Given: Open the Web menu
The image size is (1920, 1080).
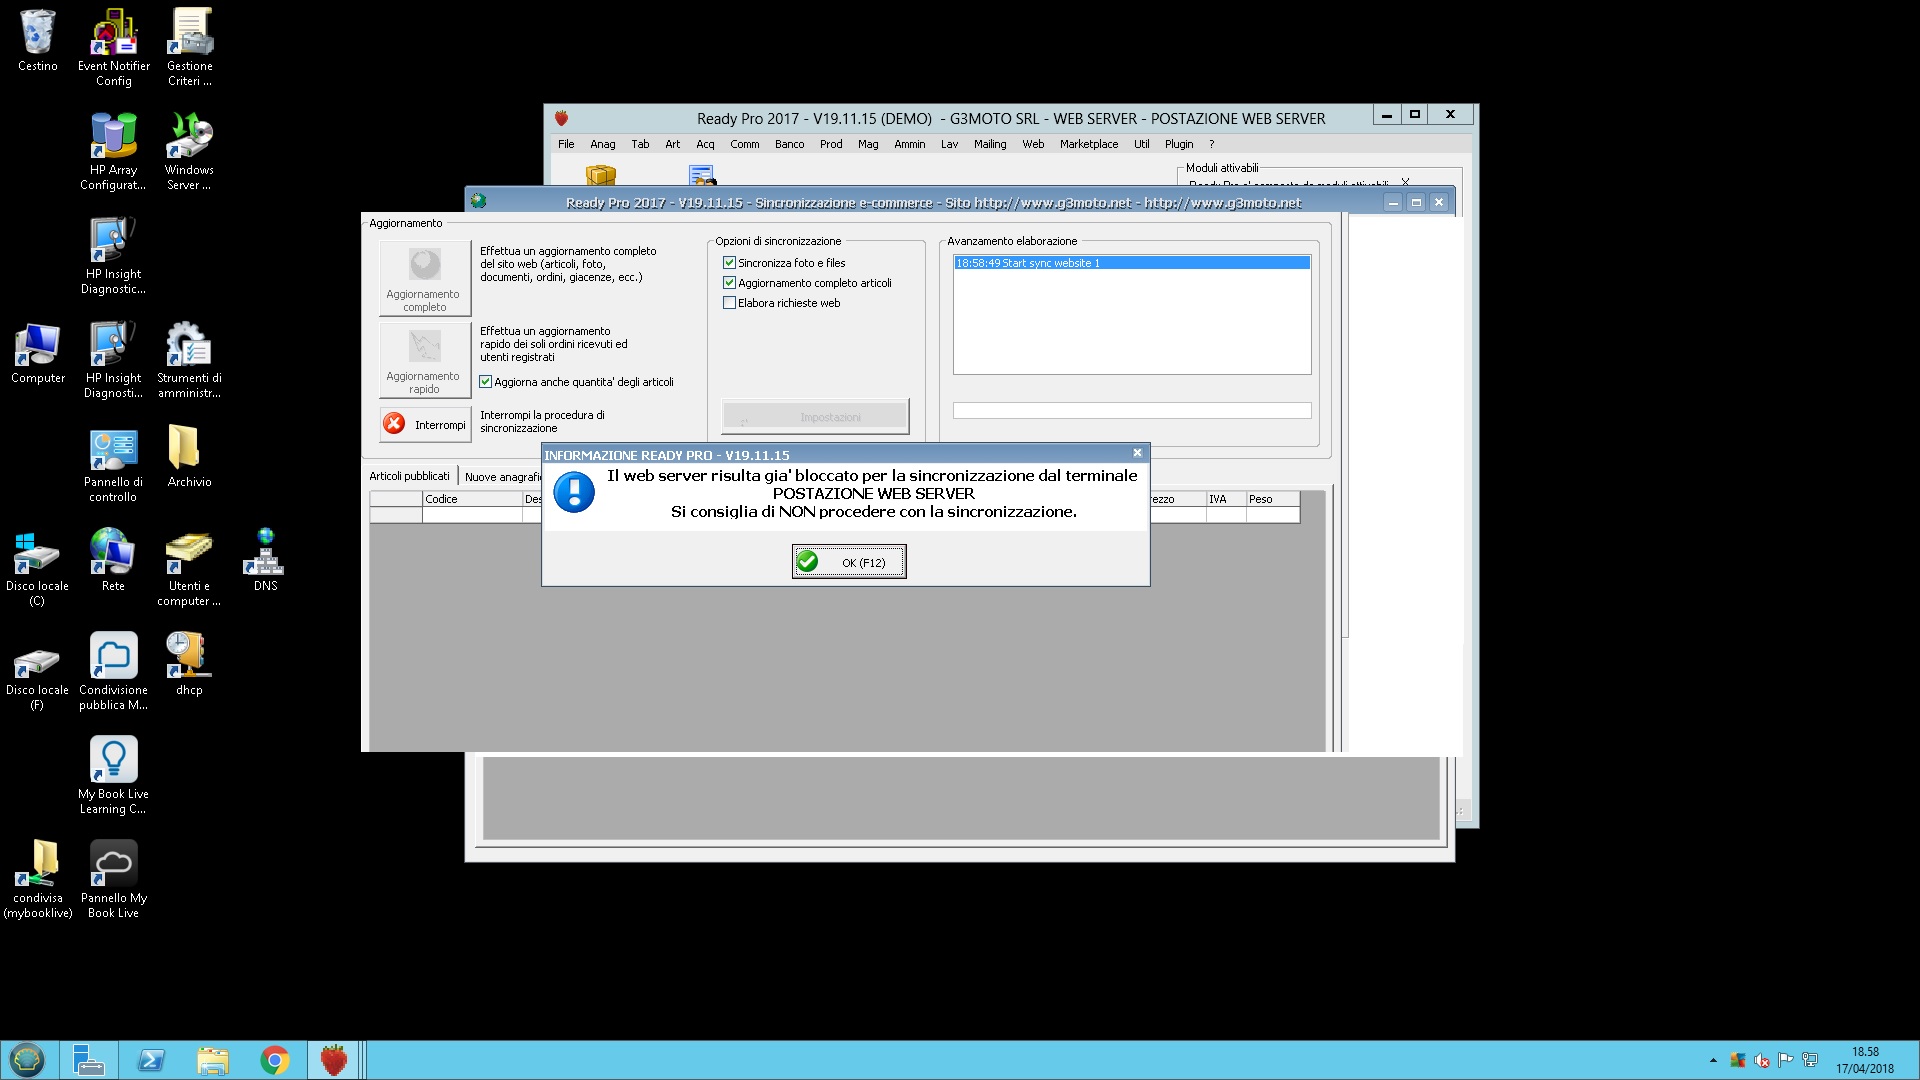Looking at the screenshot, I should pos(1033,144).
